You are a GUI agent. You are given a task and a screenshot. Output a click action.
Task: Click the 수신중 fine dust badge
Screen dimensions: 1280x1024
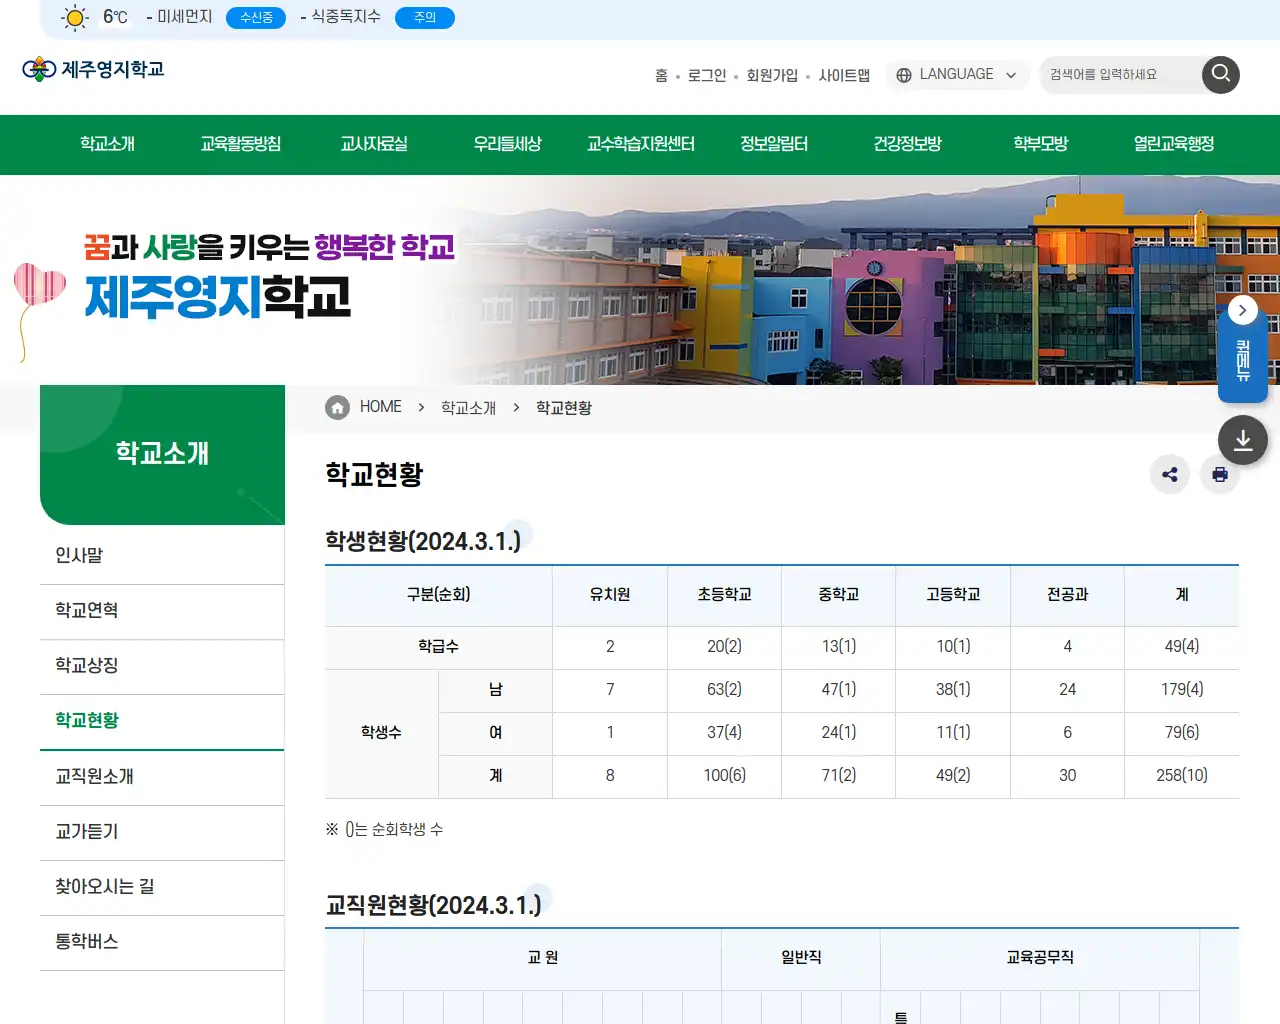tap(256, 18)
